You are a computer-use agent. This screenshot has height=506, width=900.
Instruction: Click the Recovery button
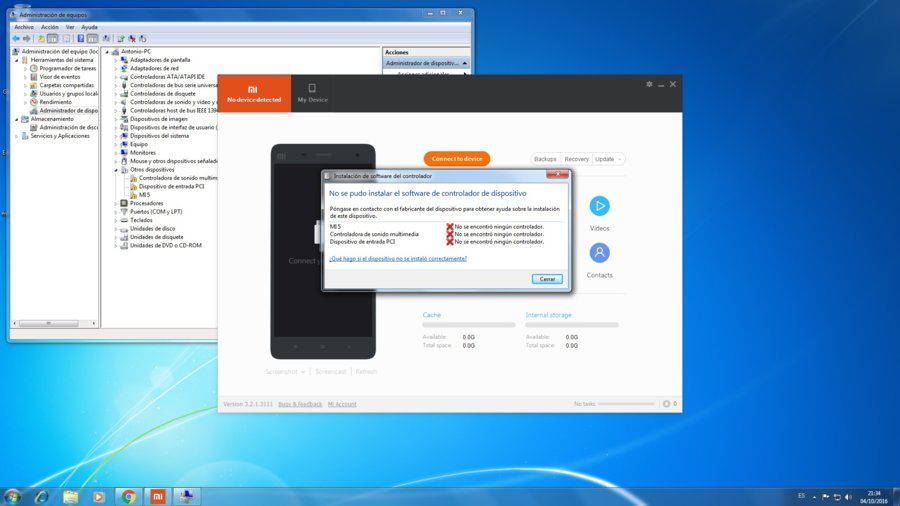[576, 159]
